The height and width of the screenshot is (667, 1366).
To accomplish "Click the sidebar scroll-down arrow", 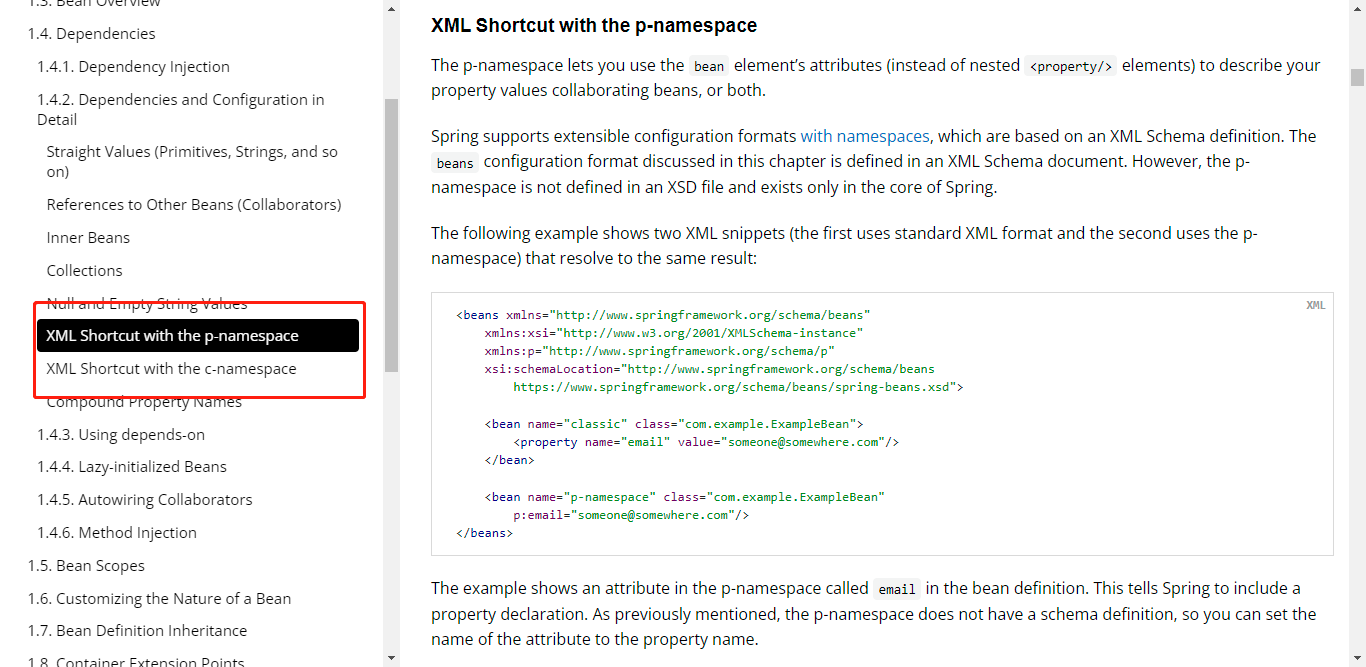I will (x=391, y=658).
